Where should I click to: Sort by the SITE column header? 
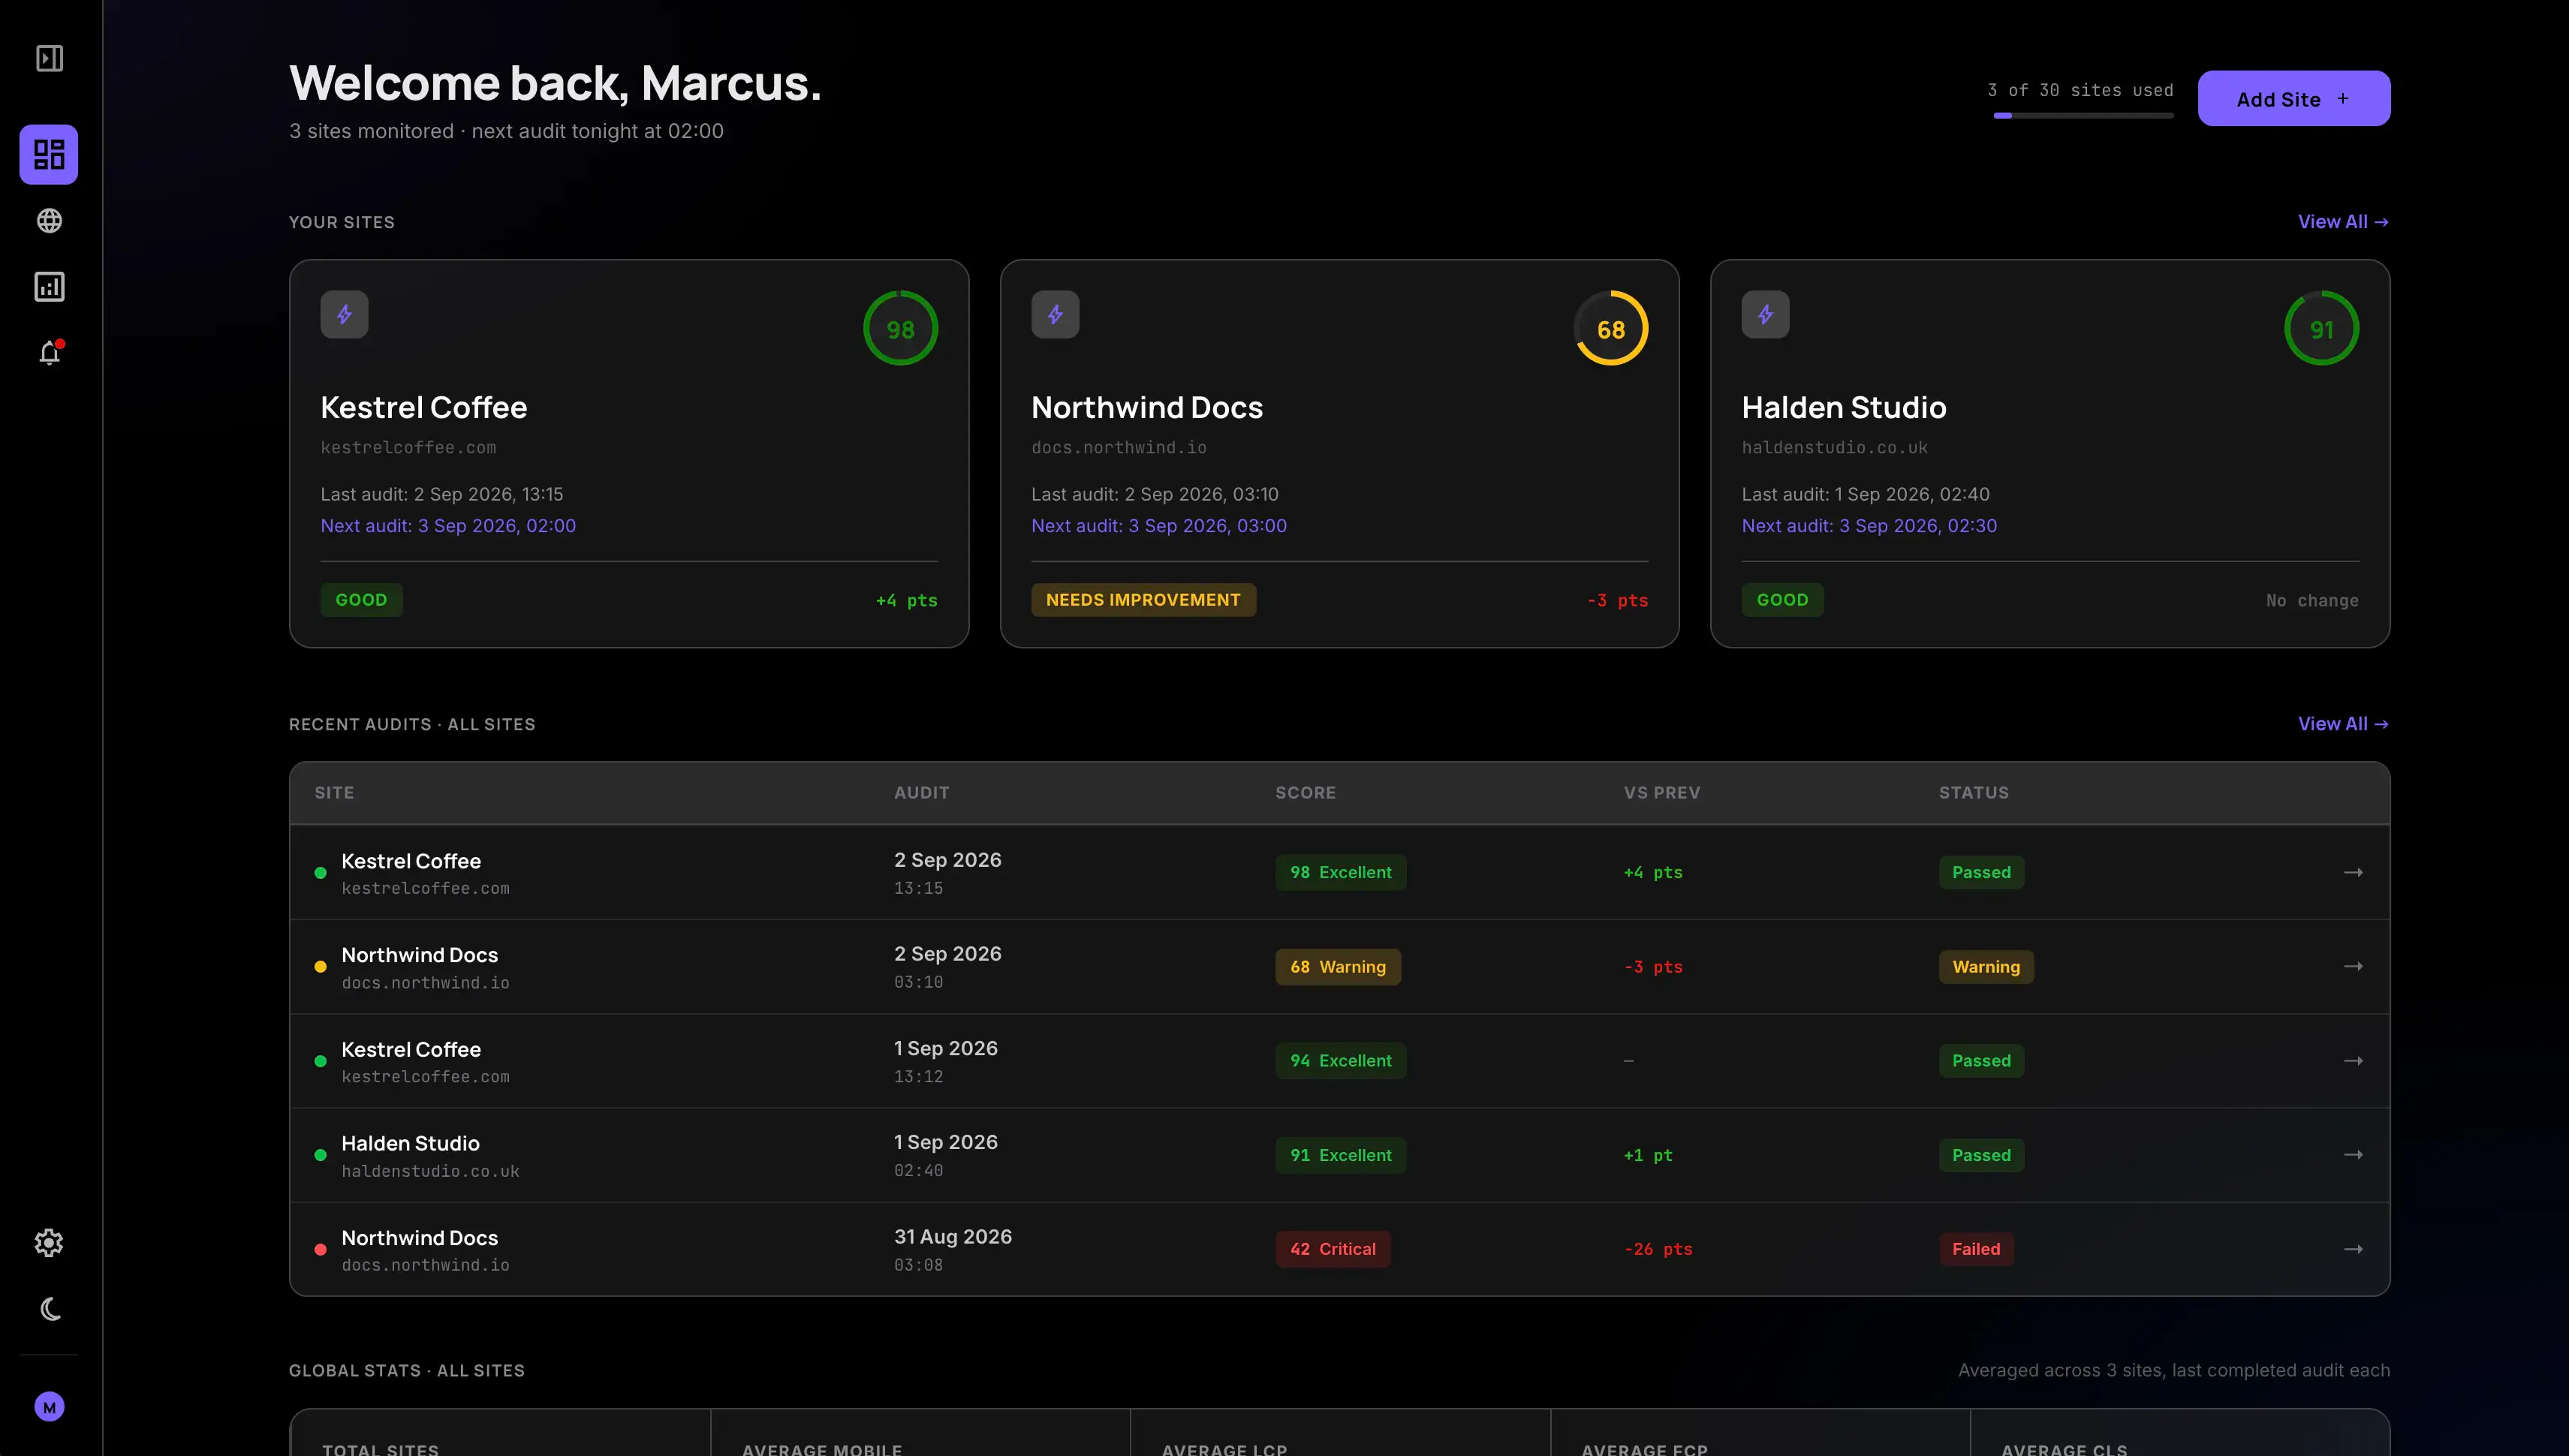334,793
